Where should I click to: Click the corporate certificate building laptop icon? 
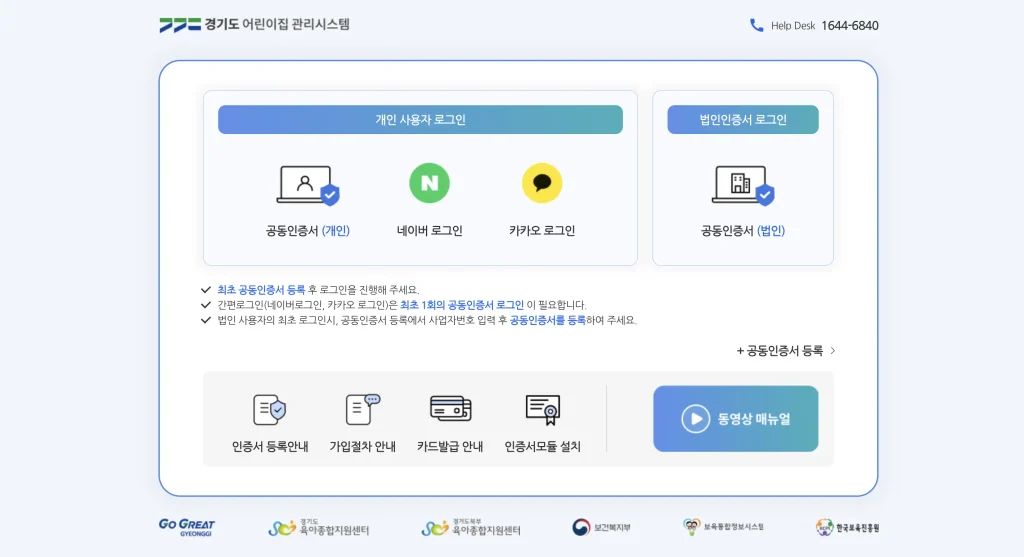[x=743, y=185]
